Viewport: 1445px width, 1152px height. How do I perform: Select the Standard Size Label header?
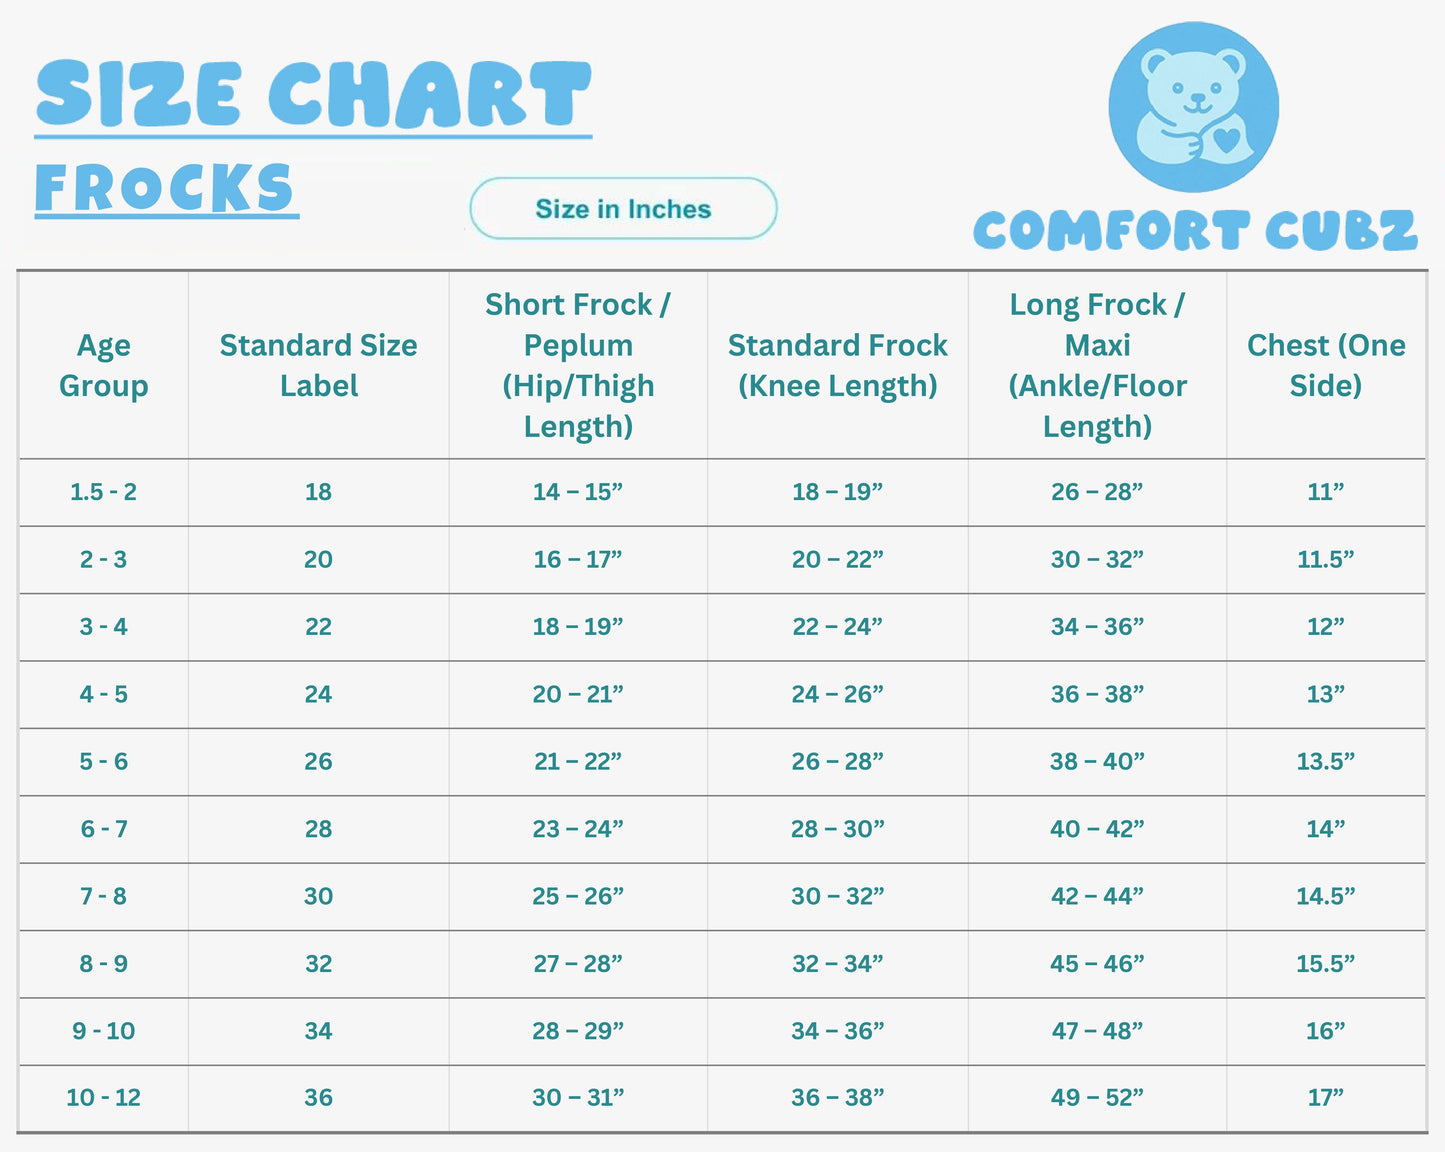tap(318, 365)
